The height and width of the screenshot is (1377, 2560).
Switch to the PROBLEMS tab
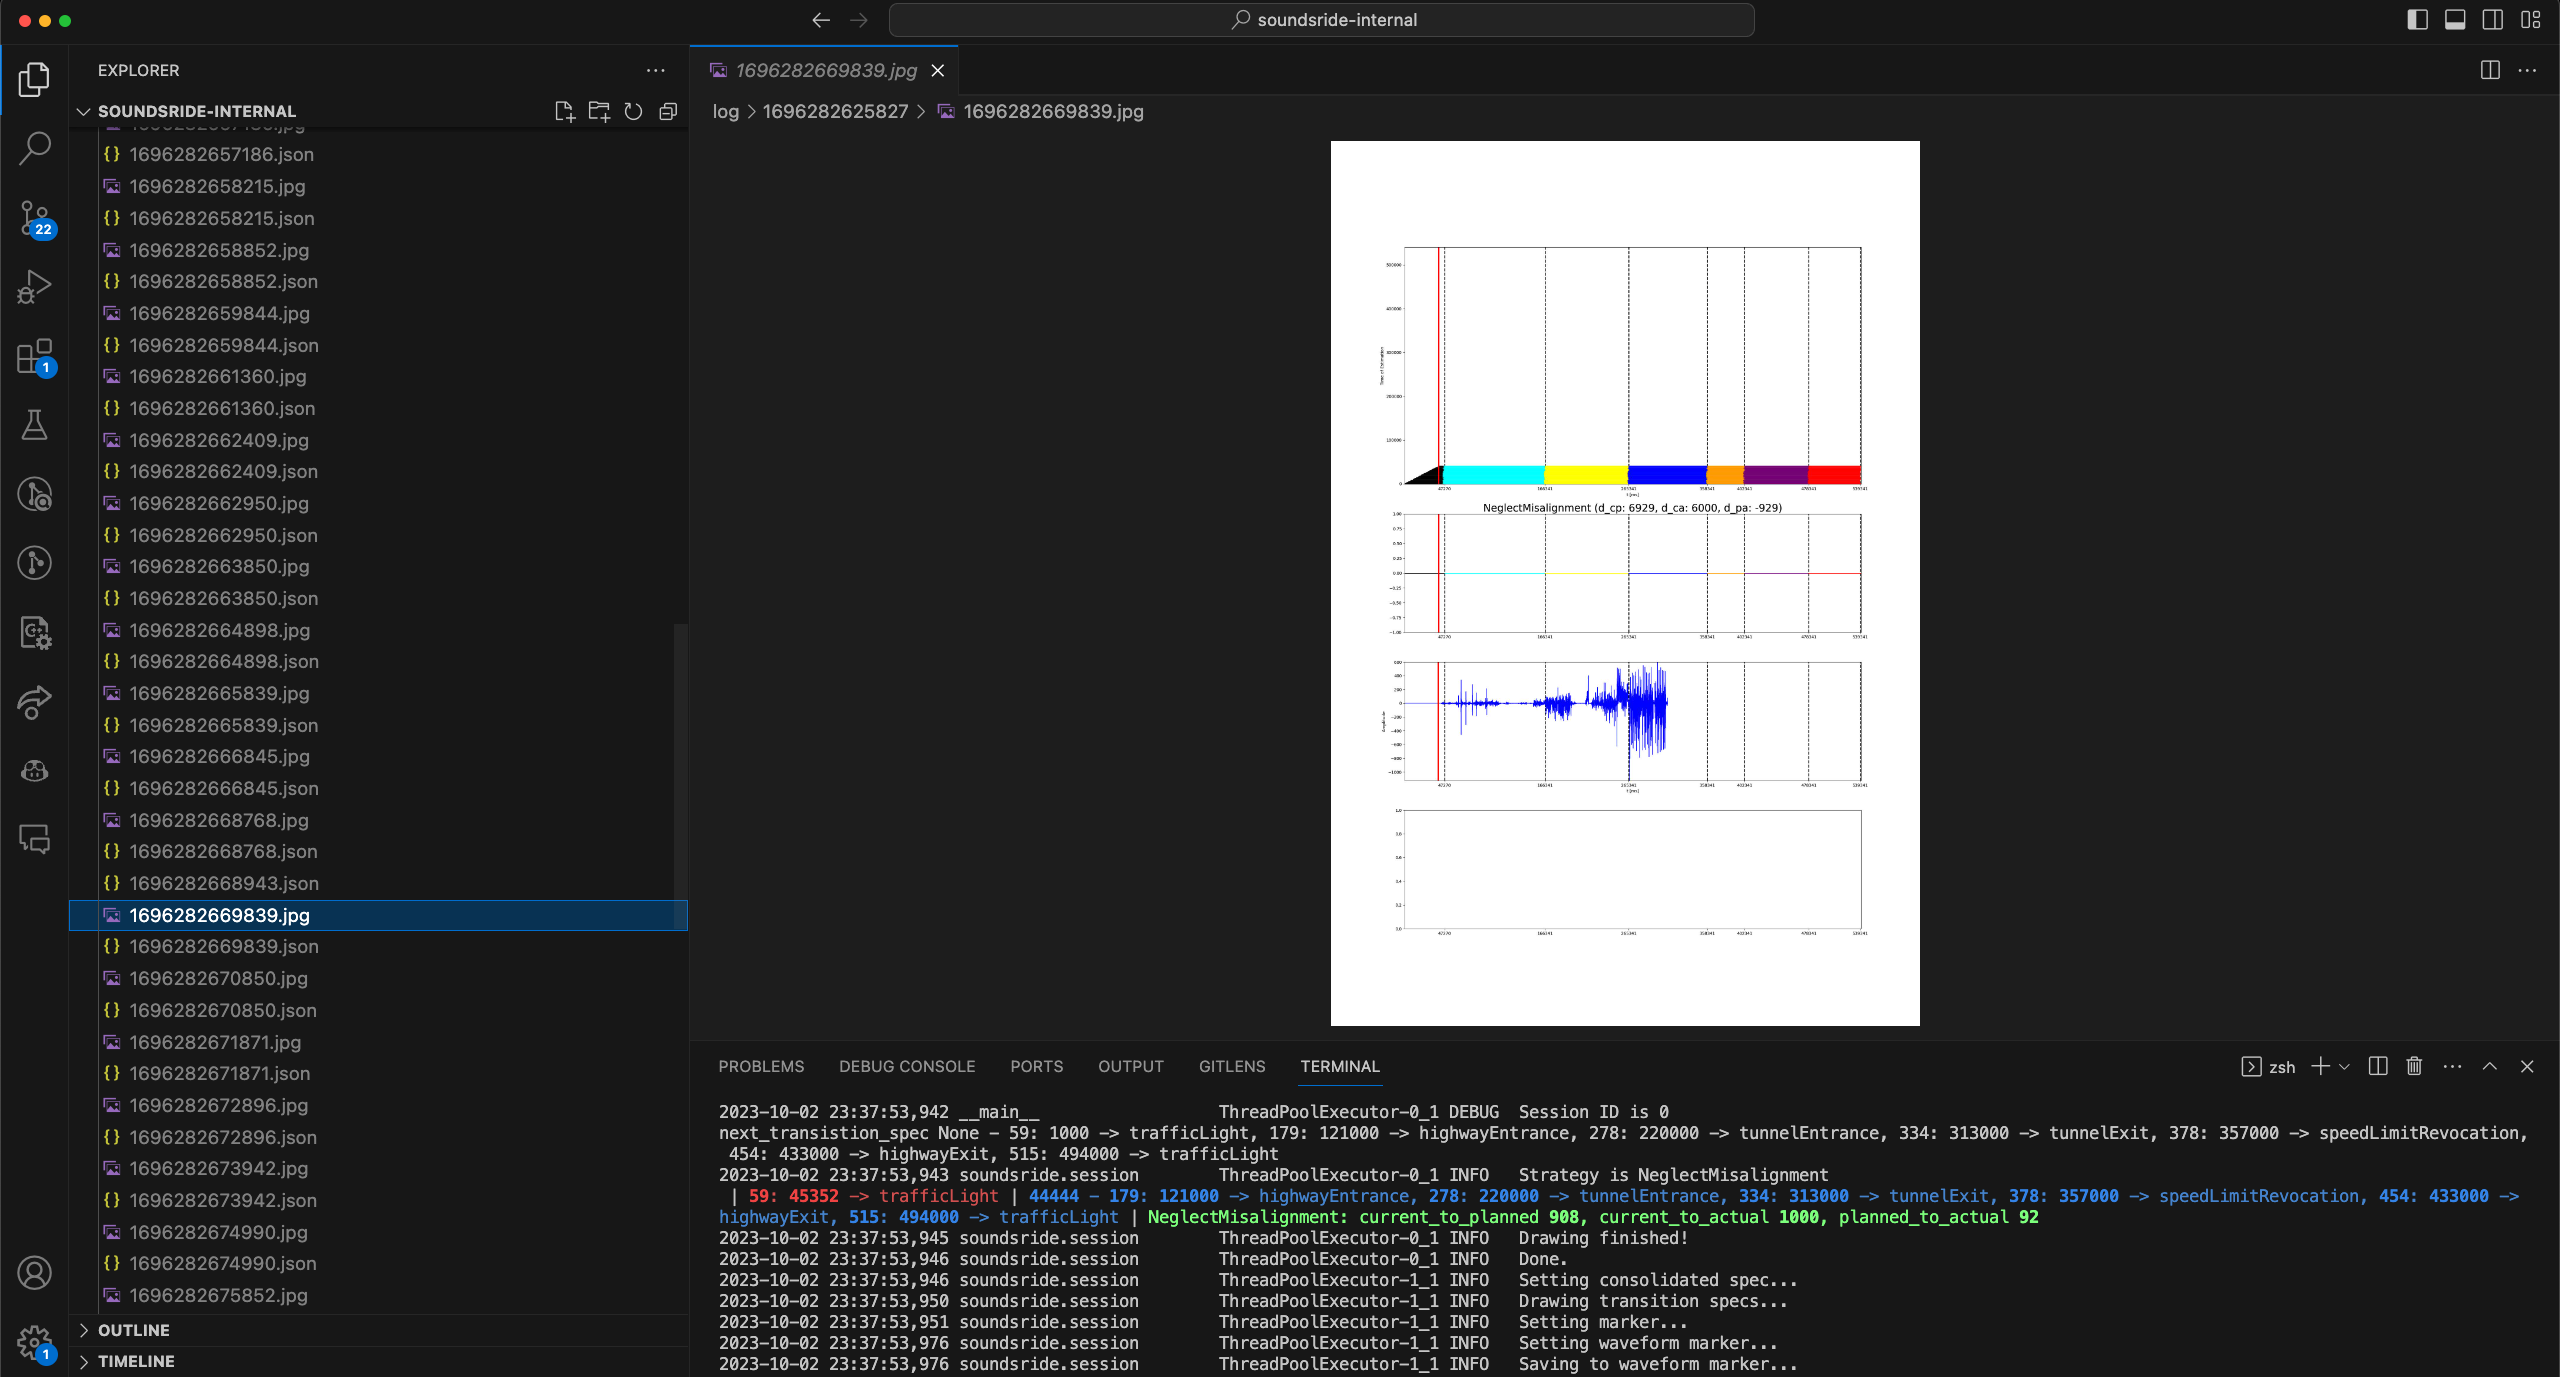(x=761, y=1066)
